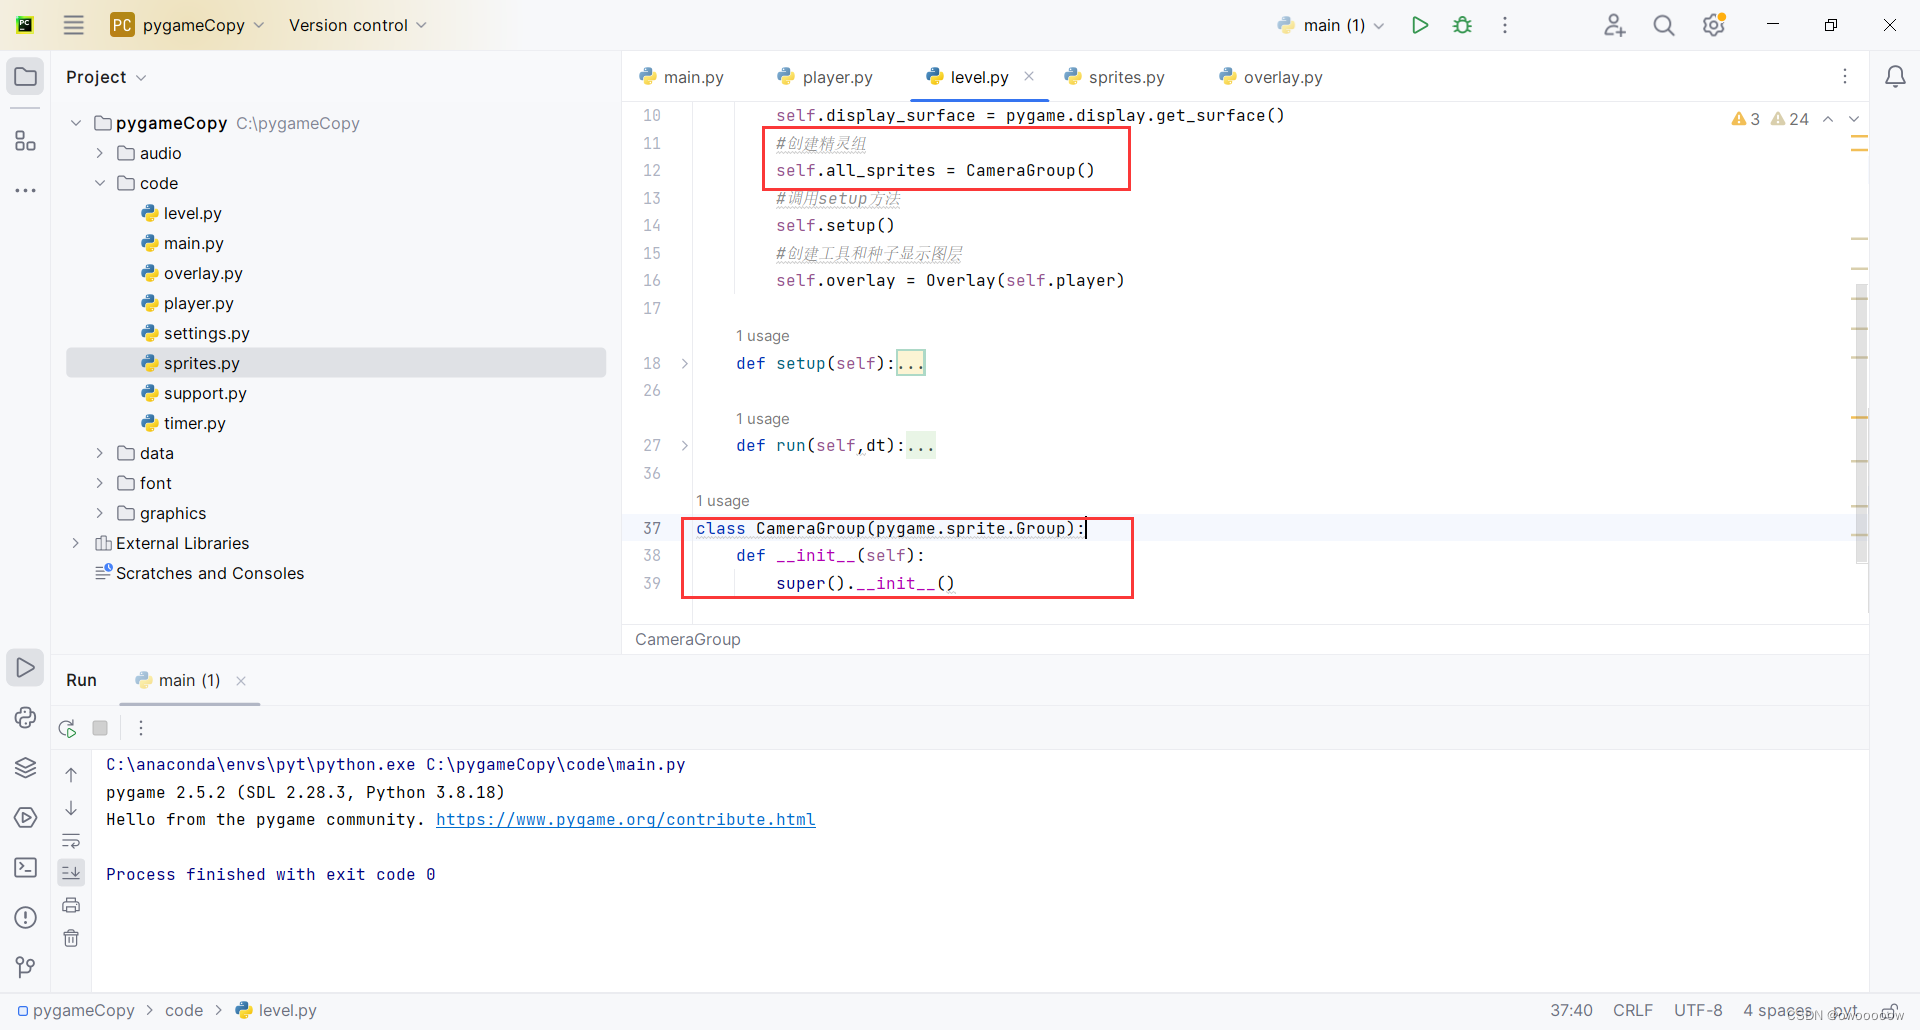Toggle soft-wrap in Run console

click(x=71, y=840)
